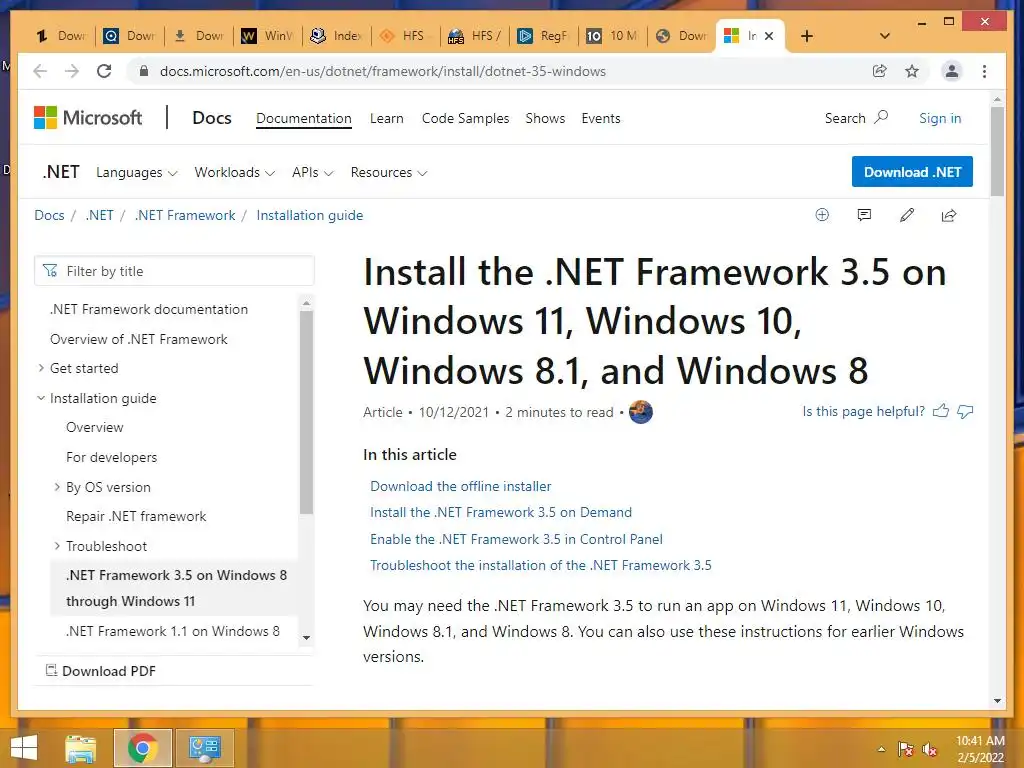
Task: Click the article share icon
Action: [949, 215]
